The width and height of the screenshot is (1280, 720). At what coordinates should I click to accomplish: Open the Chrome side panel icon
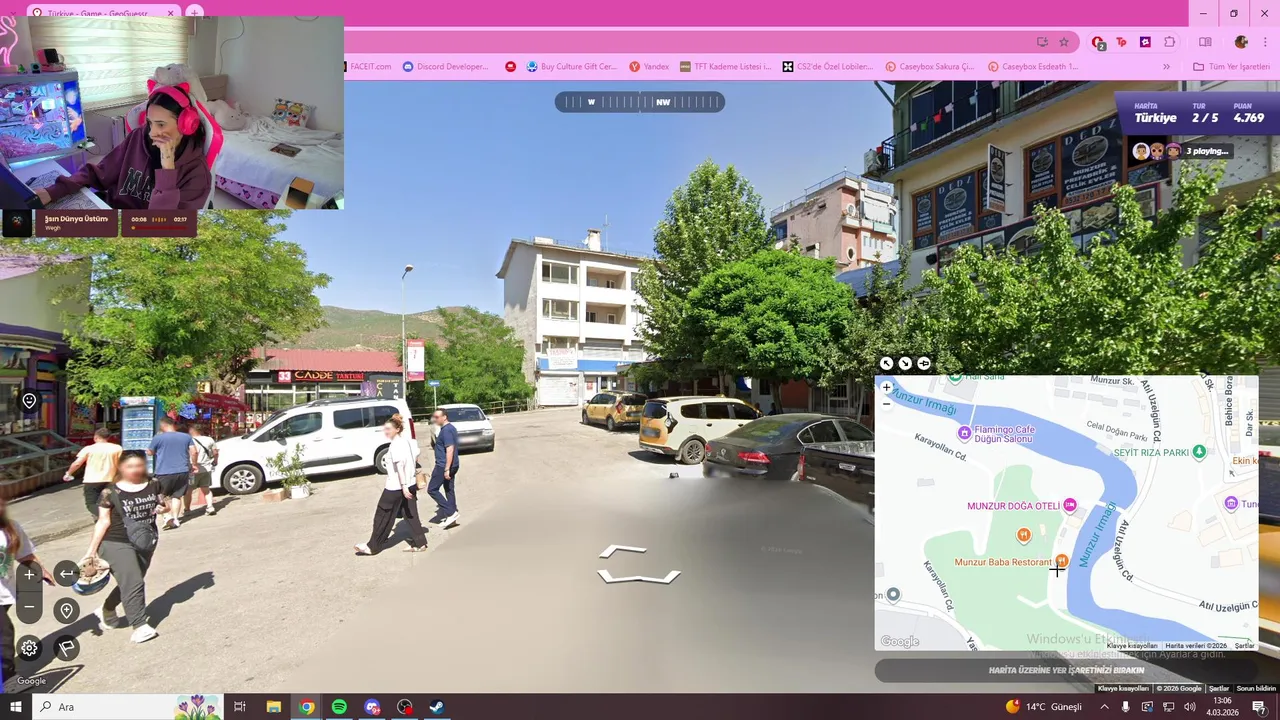(1205, 42)
